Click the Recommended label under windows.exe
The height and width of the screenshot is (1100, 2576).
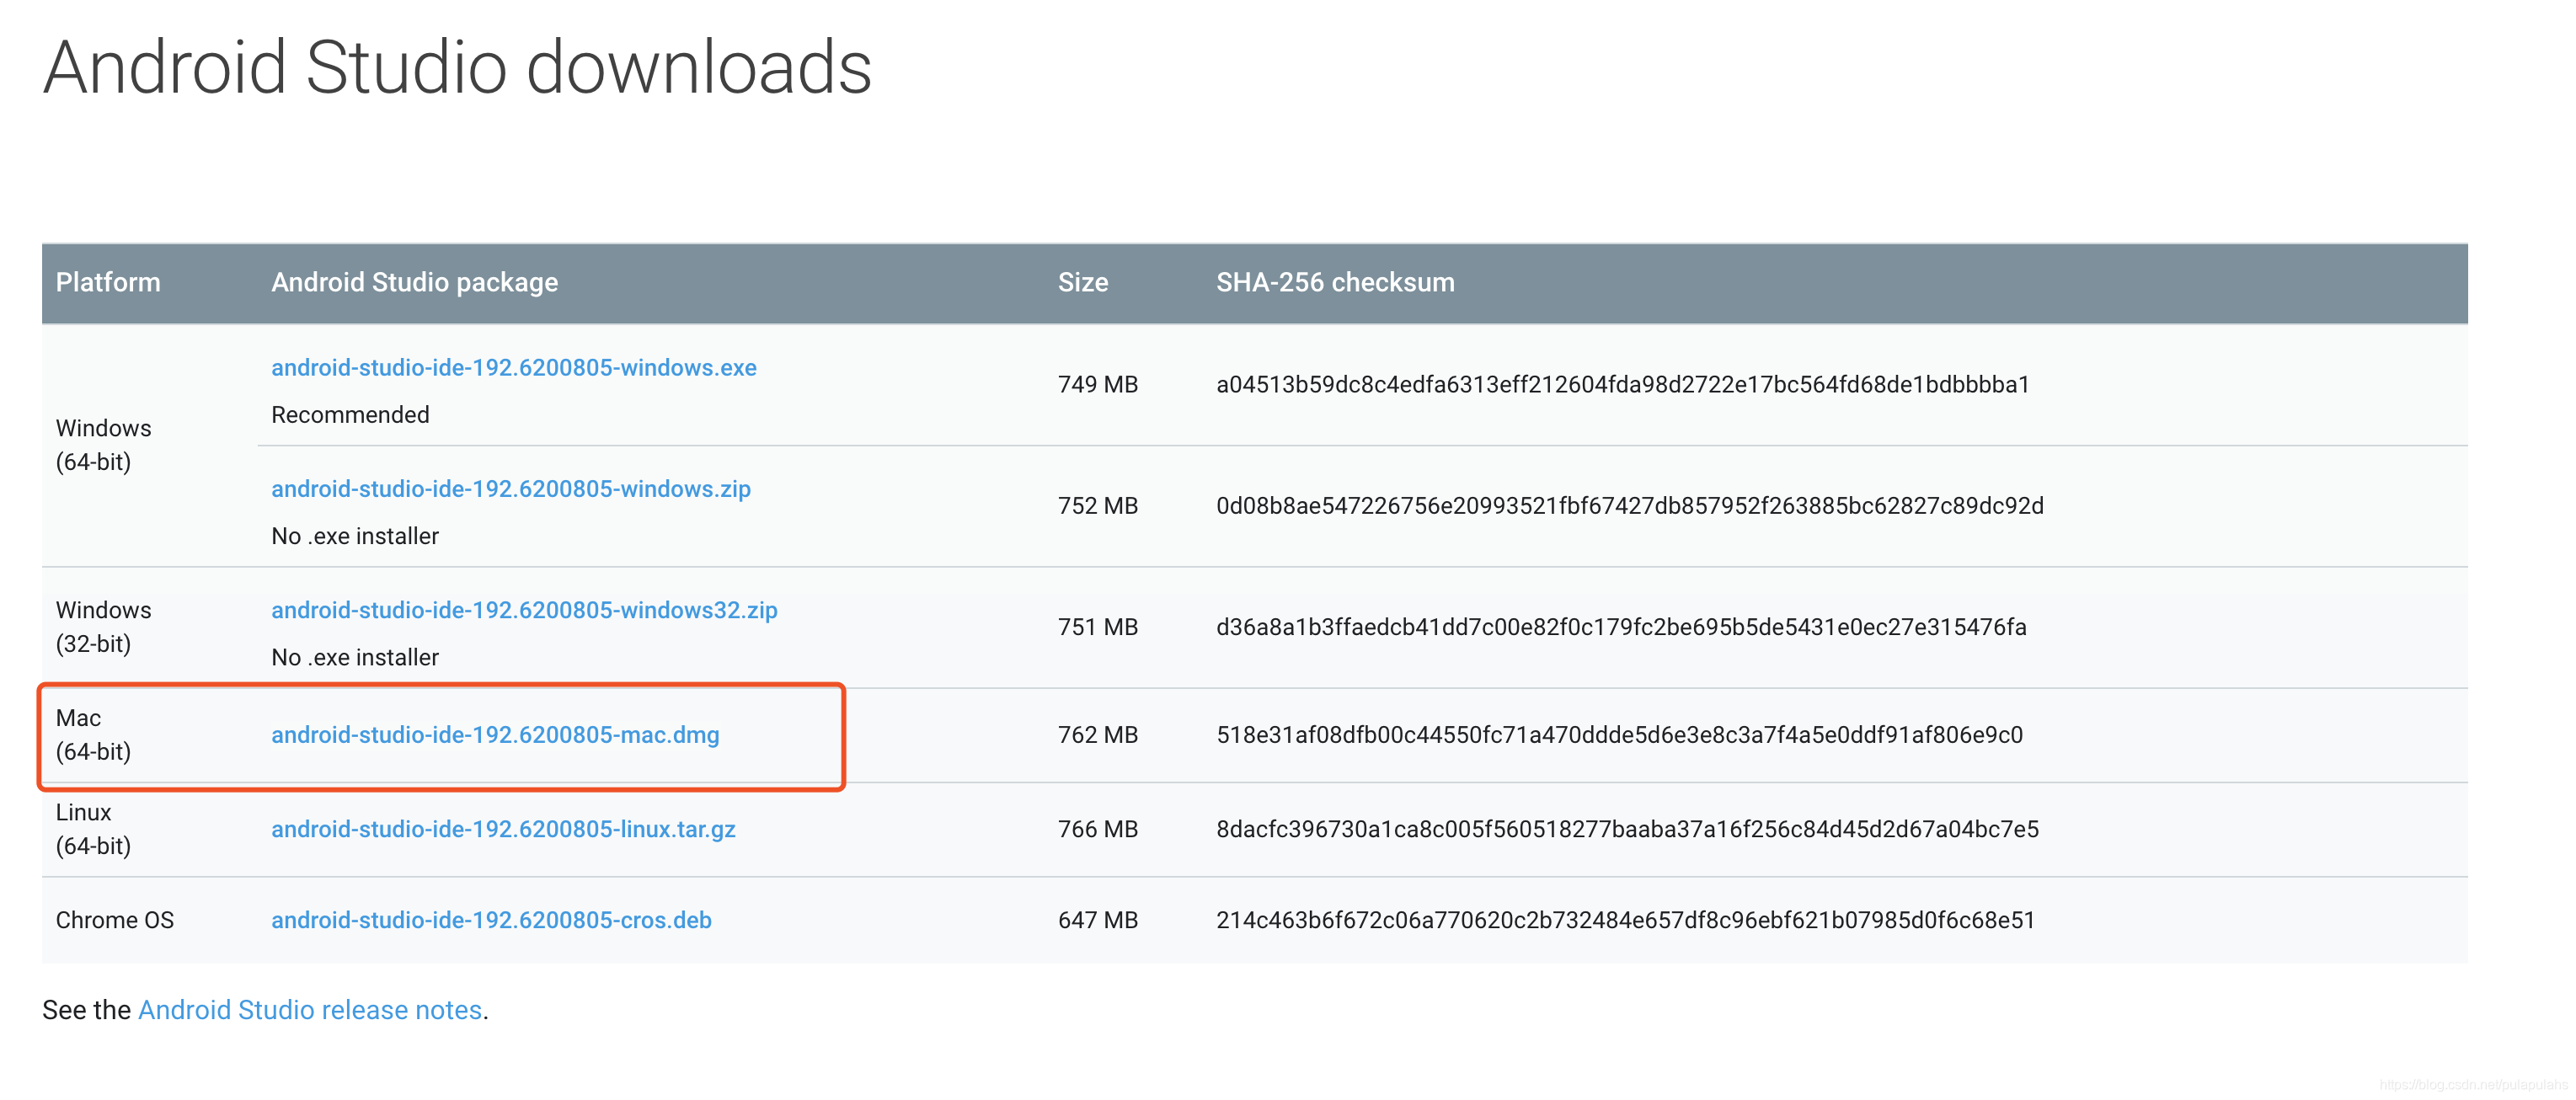click(x=350, y=415)
